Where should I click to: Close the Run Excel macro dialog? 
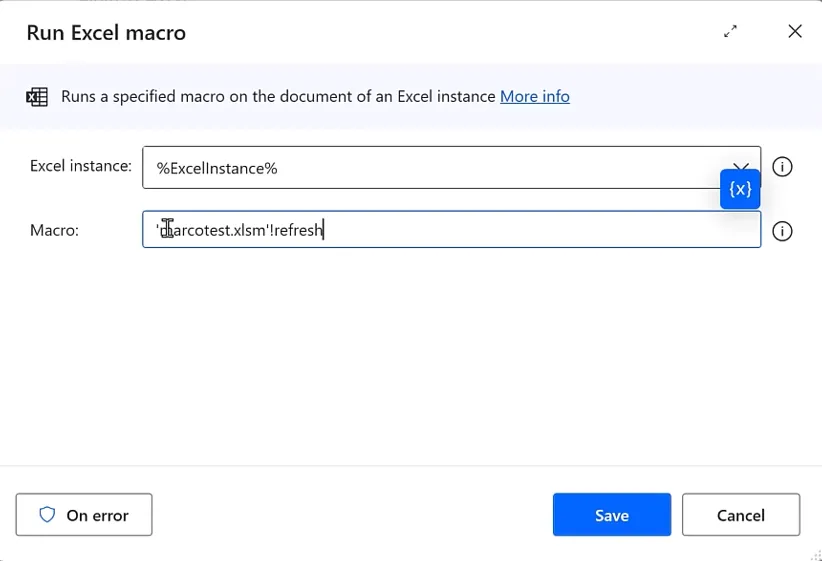click(x=795, y=31)
